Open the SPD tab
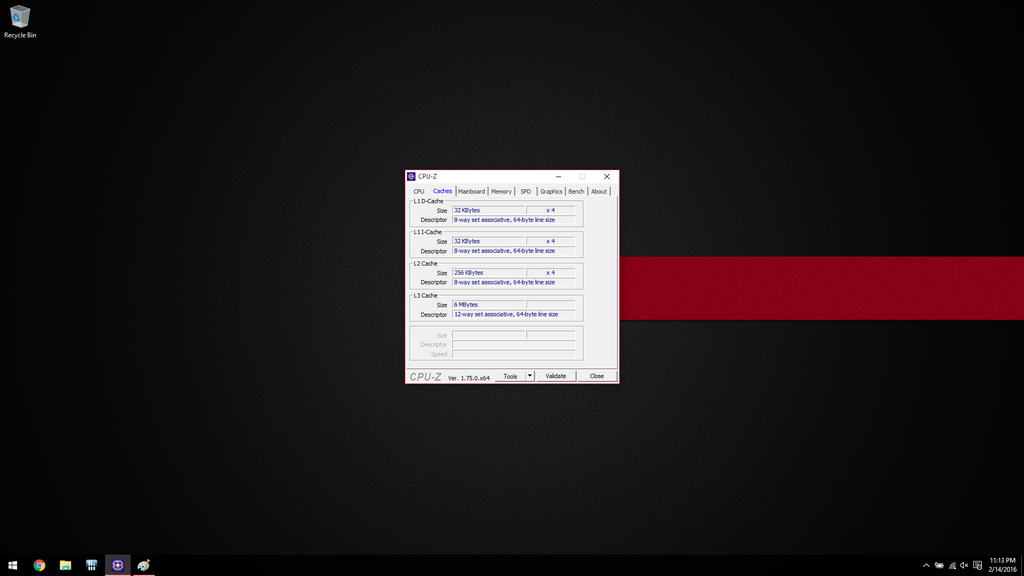This screenshot has height=576, width=1024. pyautogui.click(x=526, y=191)
